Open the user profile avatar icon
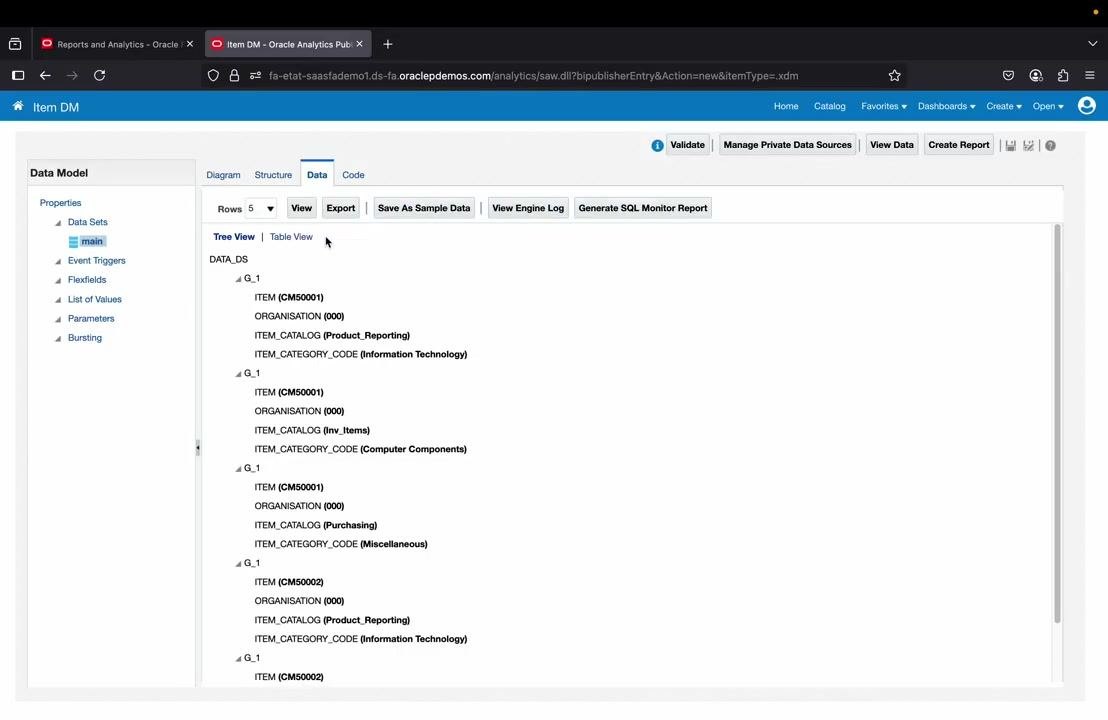The image size is (1108, 720). [x=1086, y=106]
